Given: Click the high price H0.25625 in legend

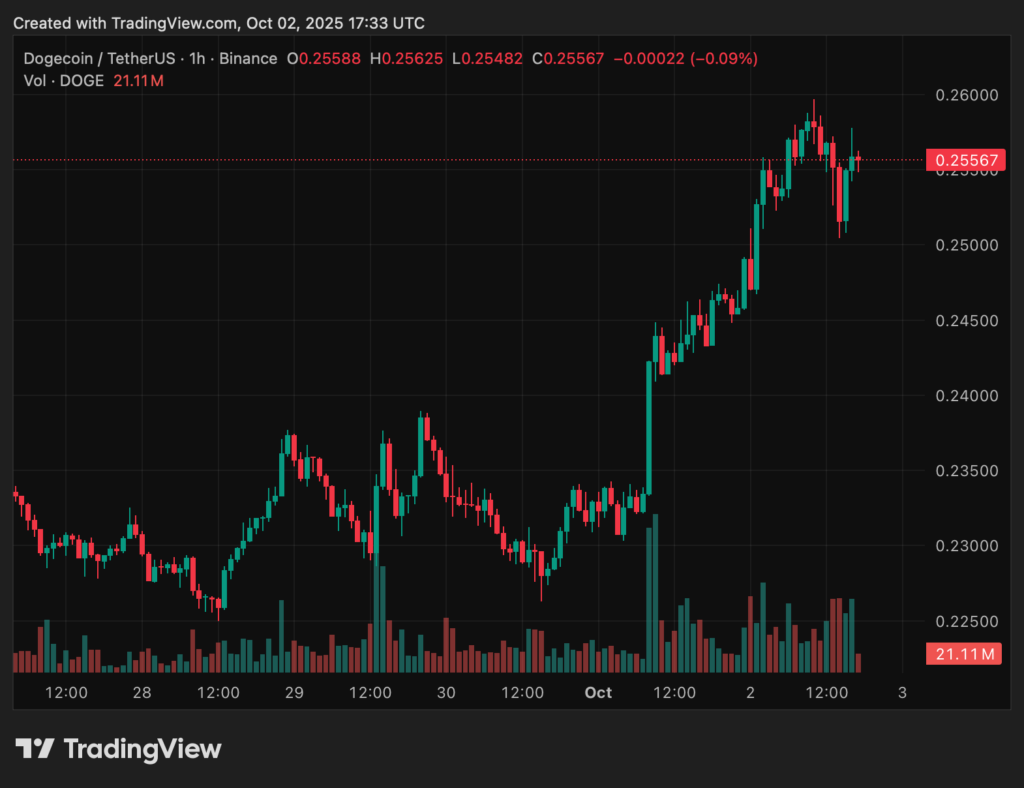Looking at the screenshot, I should 406,59.
